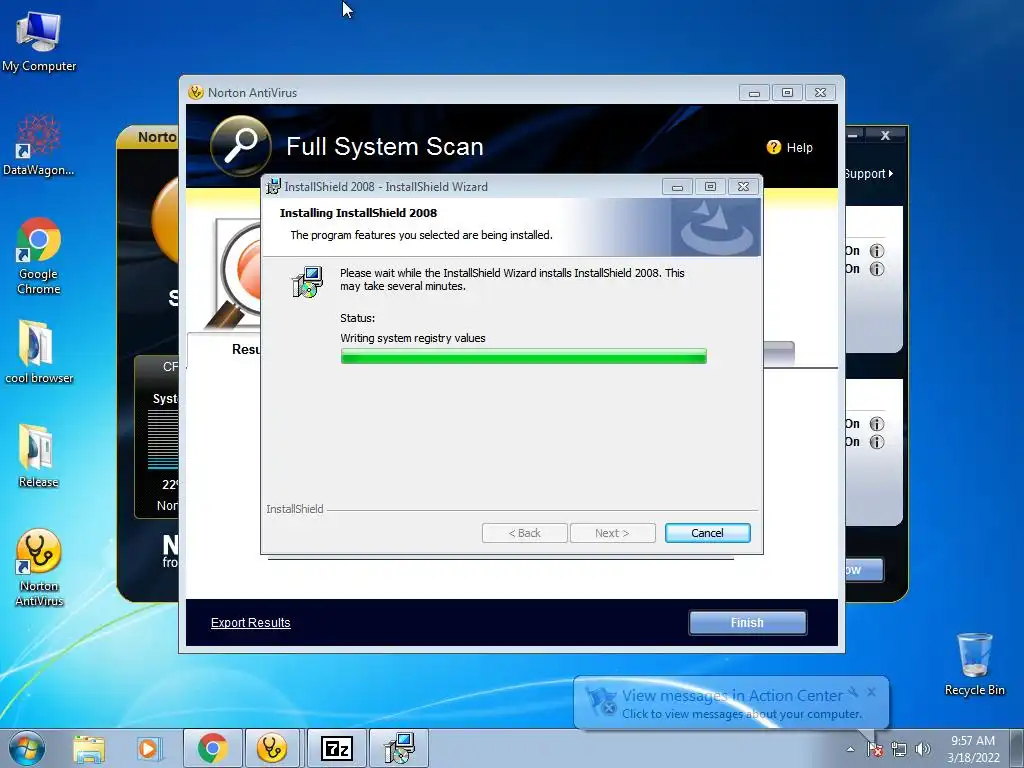Viewport: 1024px width, 768px height.
Task: Click the Installing InstallShield 2008 heading
Action: click(358, 213)
